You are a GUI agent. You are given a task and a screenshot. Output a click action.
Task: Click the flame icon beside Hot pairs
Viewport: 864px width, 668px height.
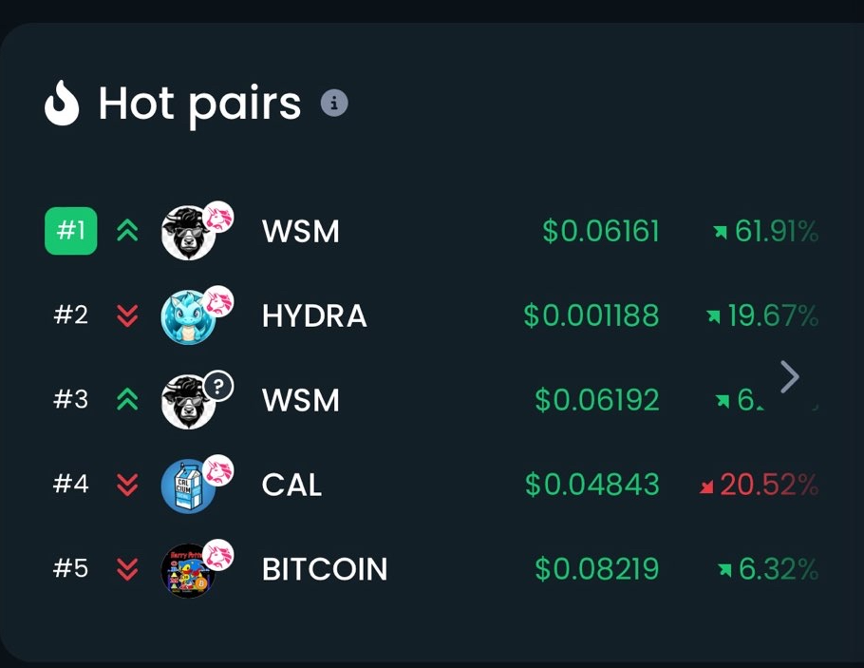pos(62,104)
